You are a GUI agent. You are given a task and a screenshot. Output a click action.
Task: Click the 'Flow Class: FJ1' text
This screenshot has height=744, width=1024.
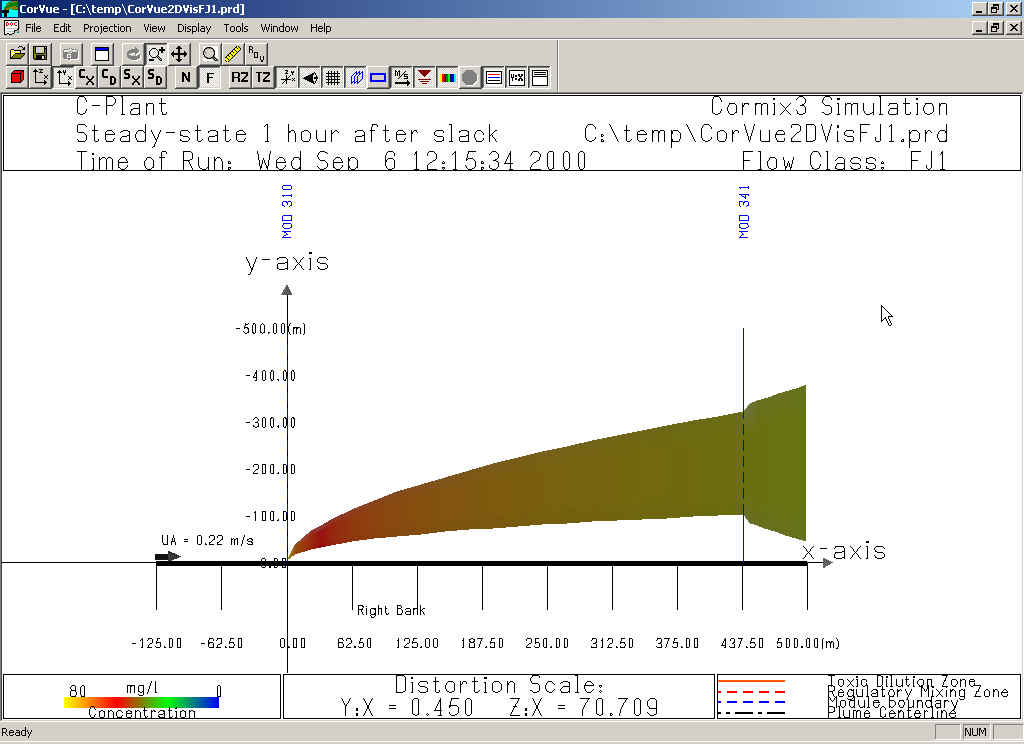click(844, 161)
